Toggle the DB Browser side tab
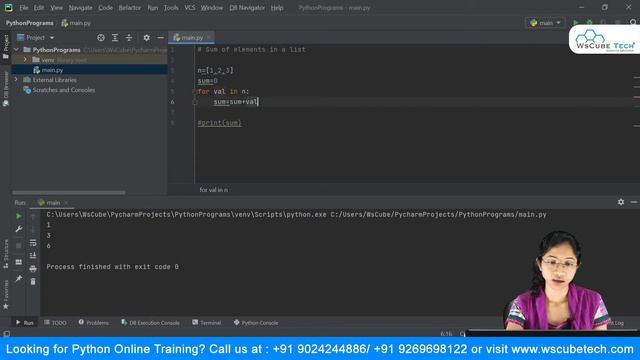The width and height of the screenshot is (640, 360). 6,89
